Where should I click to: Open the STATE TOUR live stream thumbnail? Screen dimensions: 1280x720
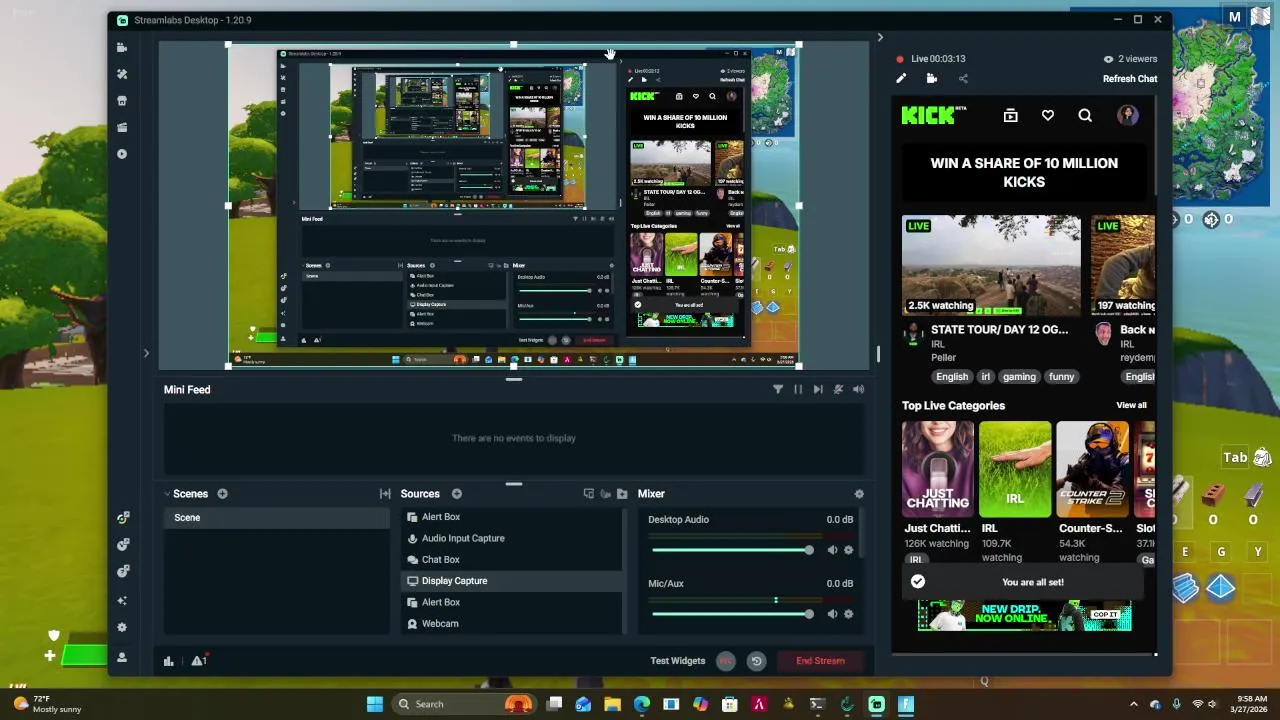[x=991, y=266]
